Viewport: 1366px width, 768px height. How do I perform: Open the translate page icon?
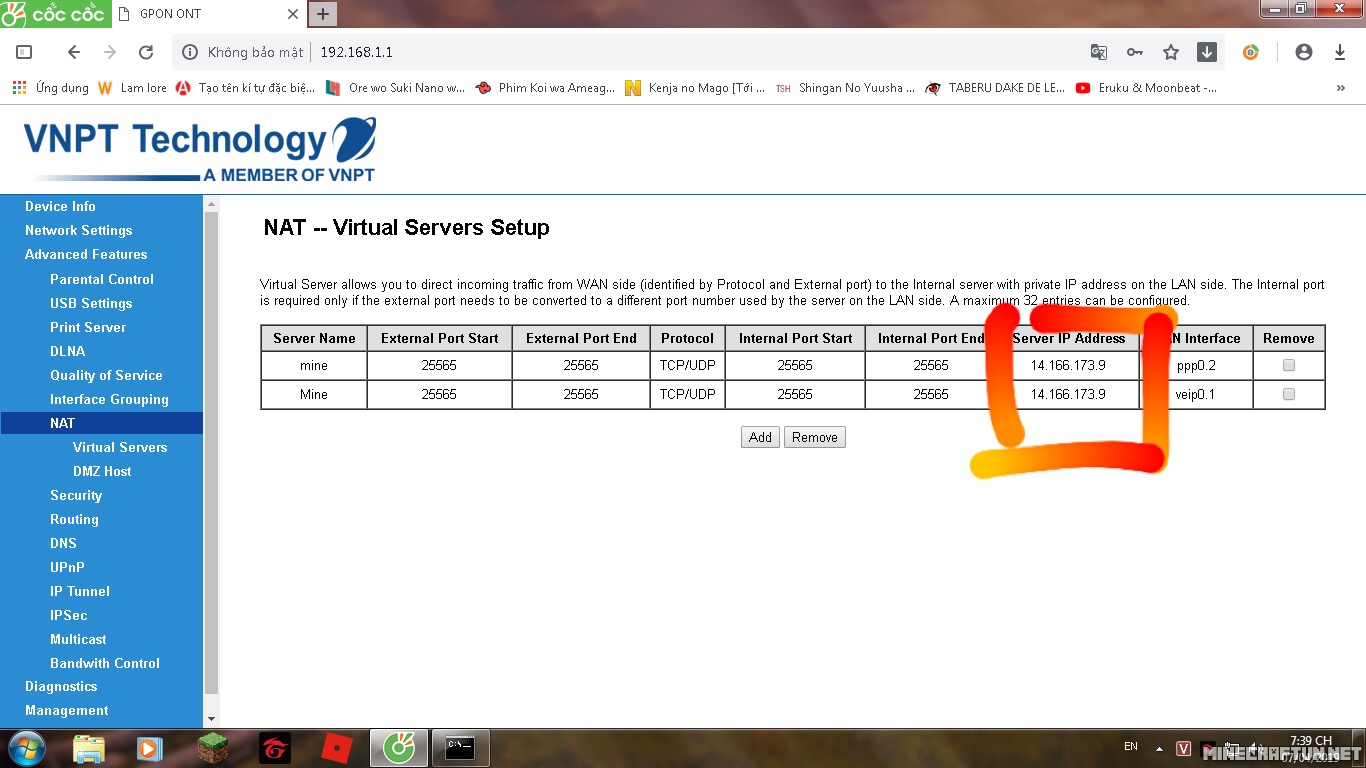1099,52
